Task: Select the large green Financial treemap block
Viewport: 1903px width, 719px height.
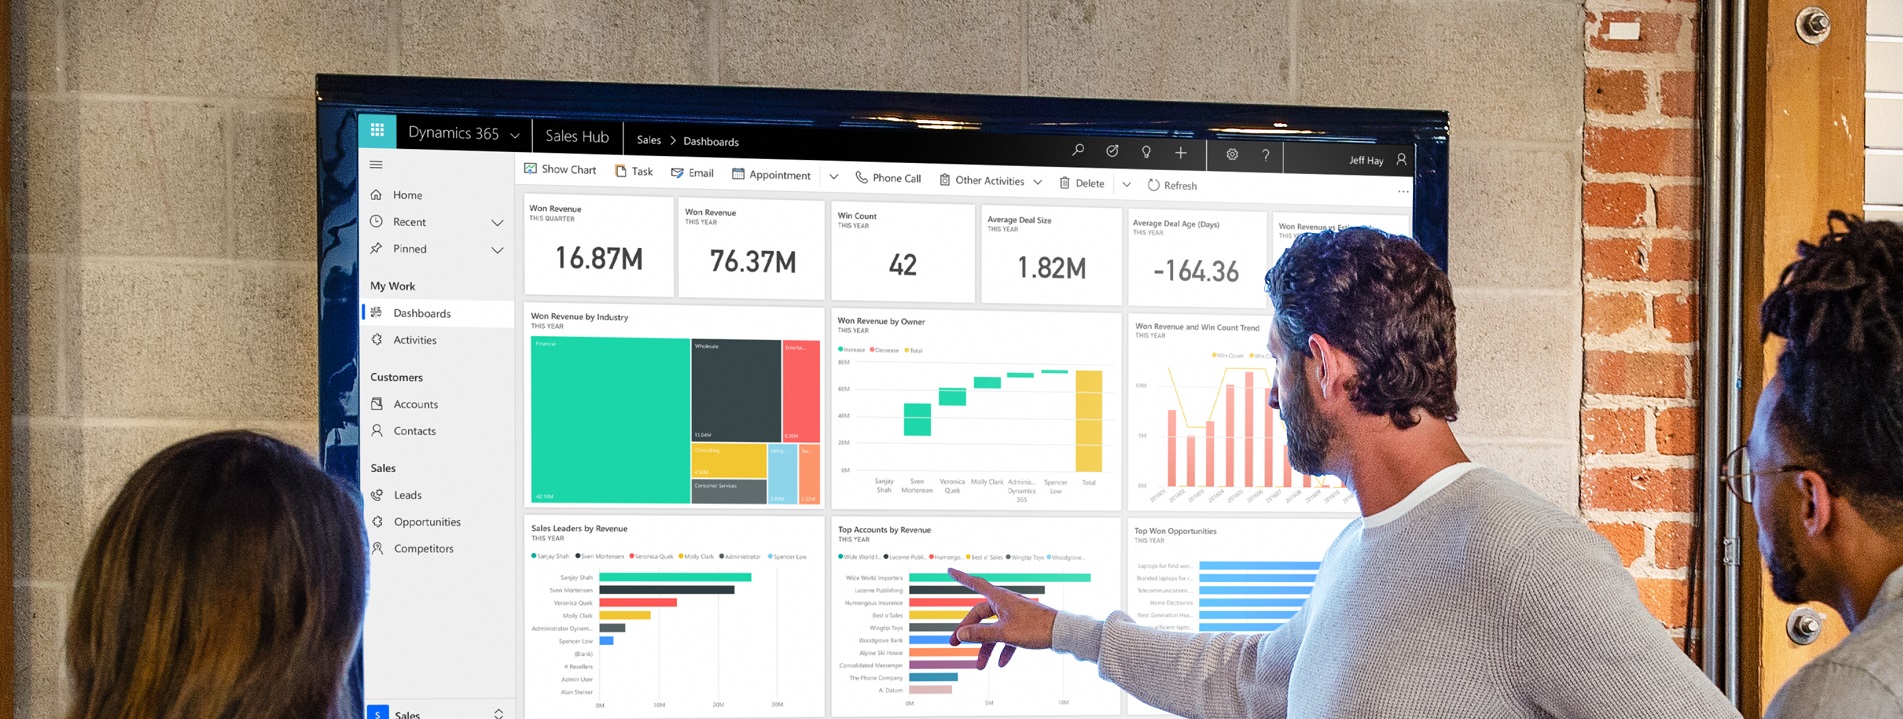Action: point(610,420)
